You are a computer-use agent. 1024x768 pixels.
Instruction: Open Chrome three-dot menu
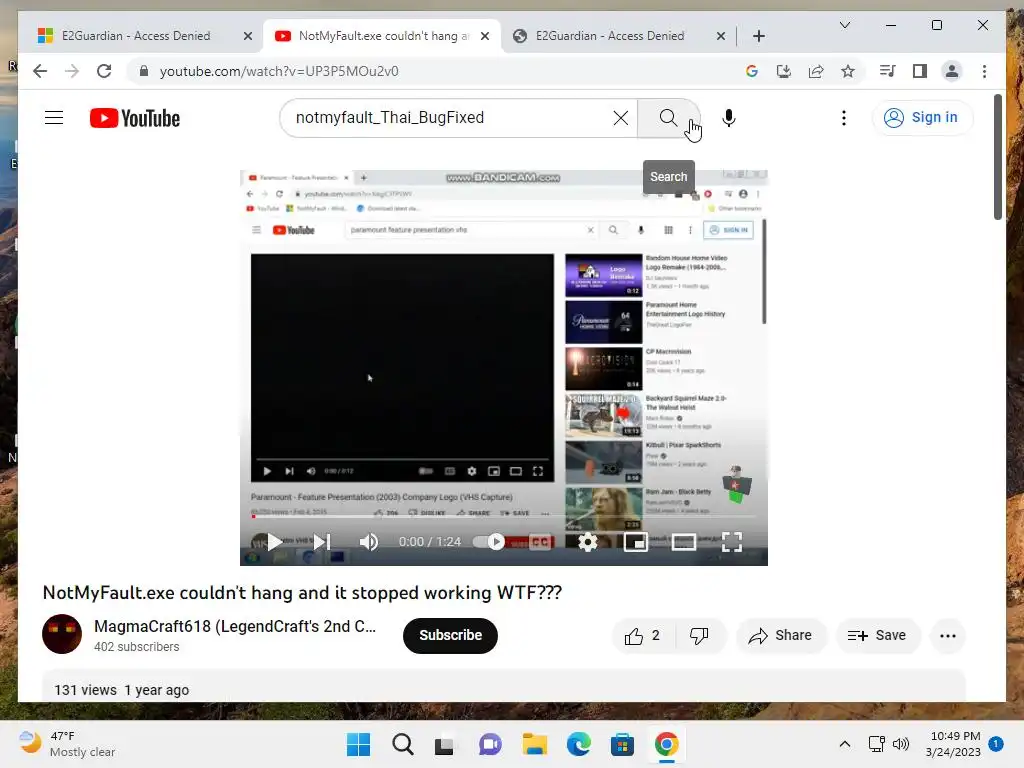click(984, 71)
